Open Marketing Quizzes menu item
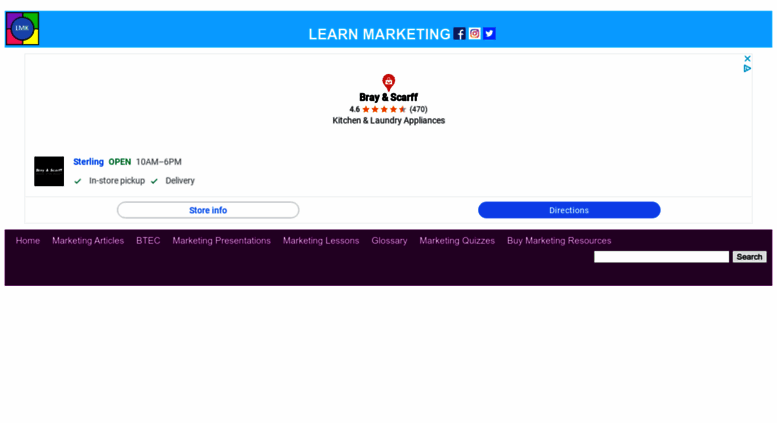The height and width of the screenshot is (423, 777). [457, 241]
